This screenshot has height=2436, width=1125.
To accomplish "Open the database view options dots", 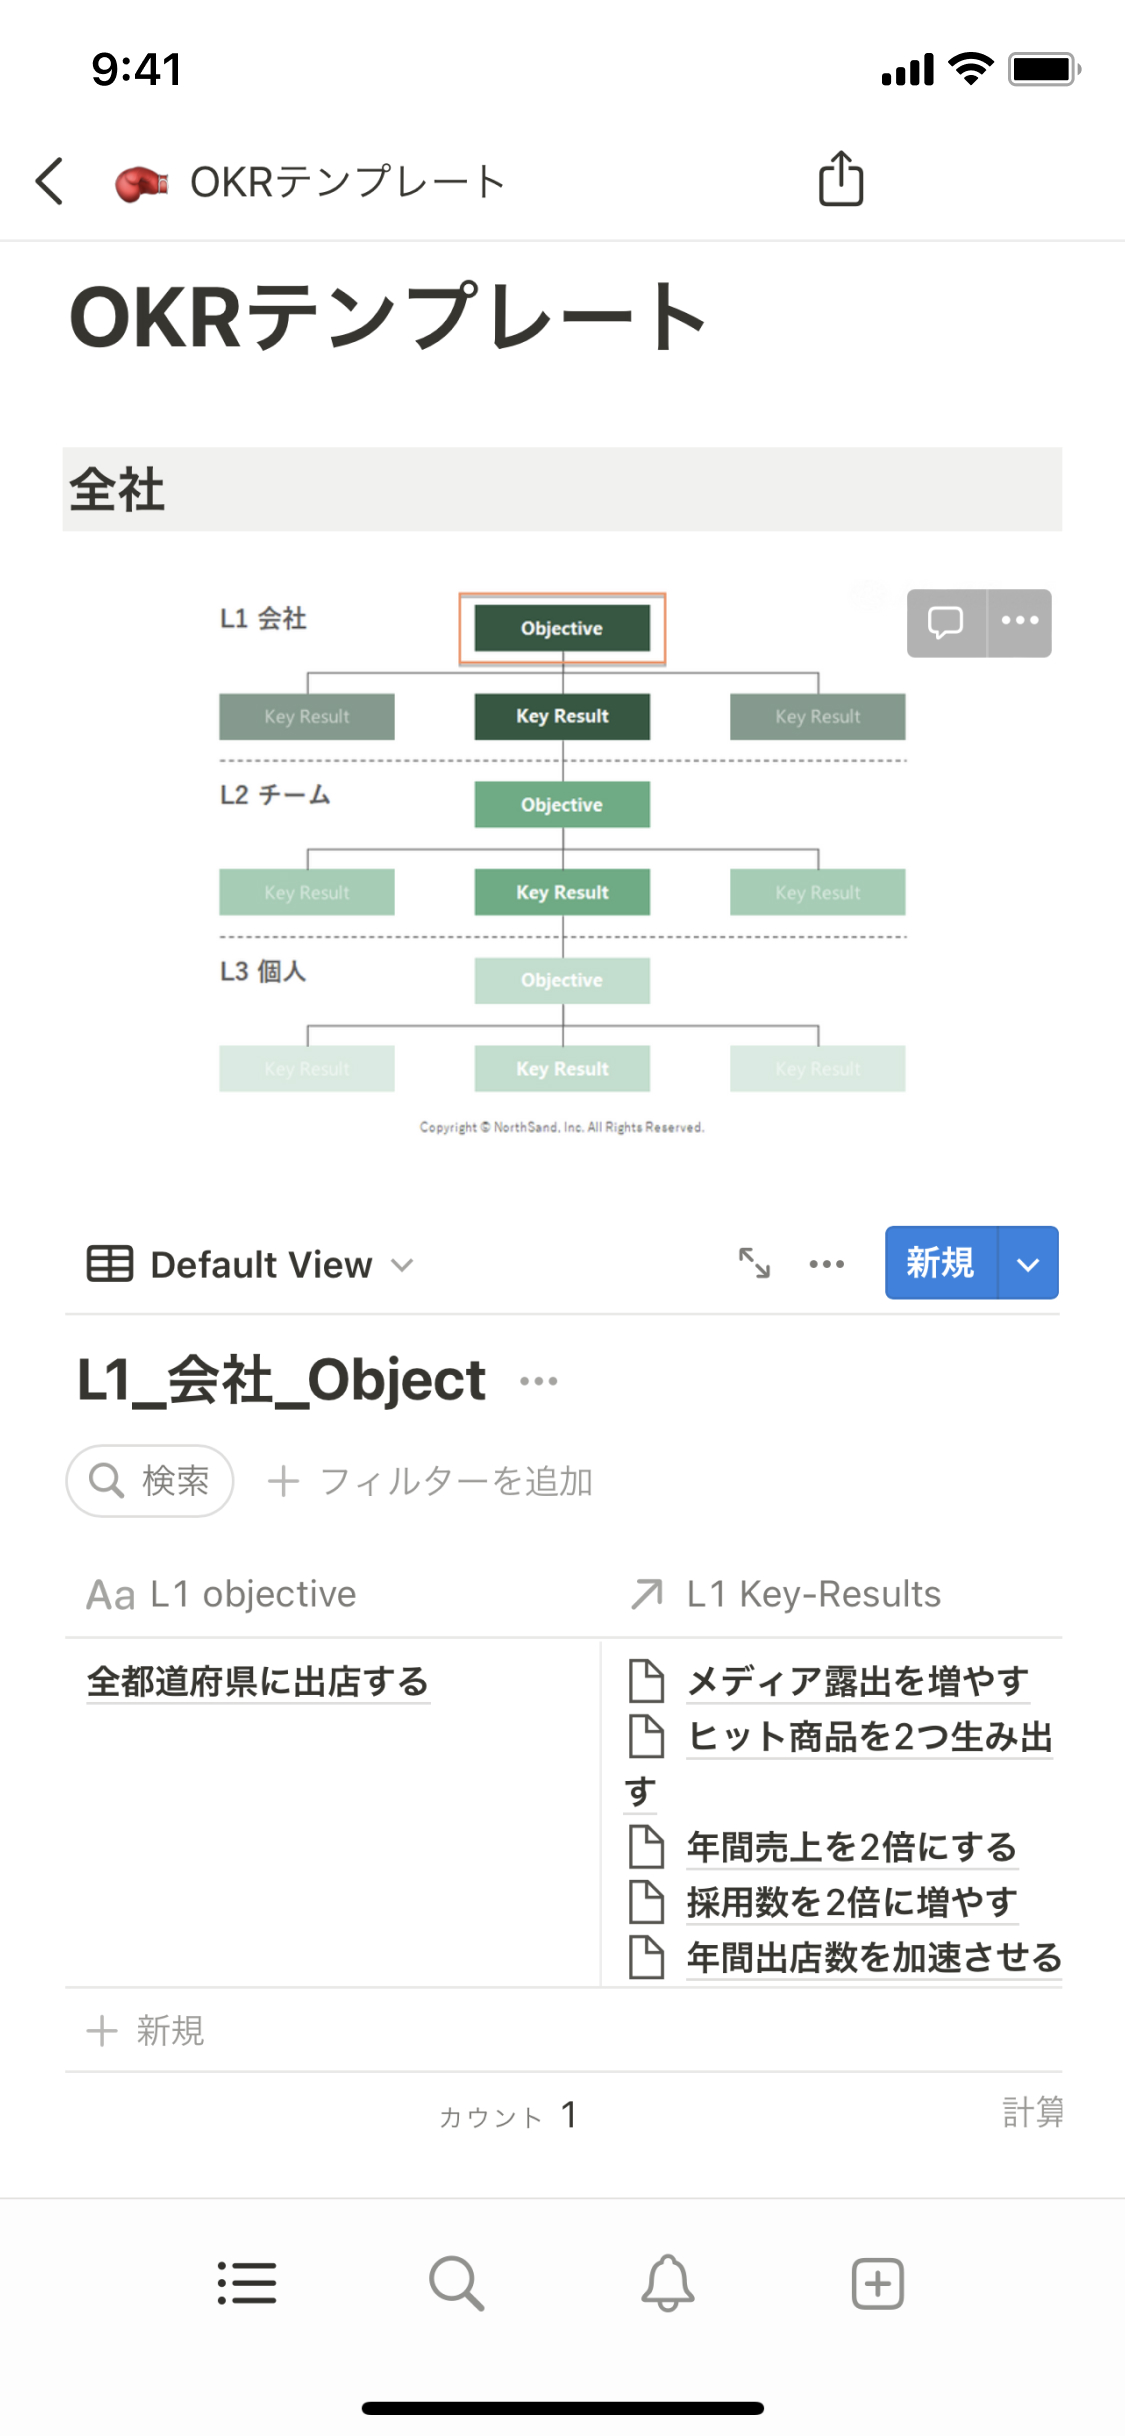I will (x=827, y=1264).
